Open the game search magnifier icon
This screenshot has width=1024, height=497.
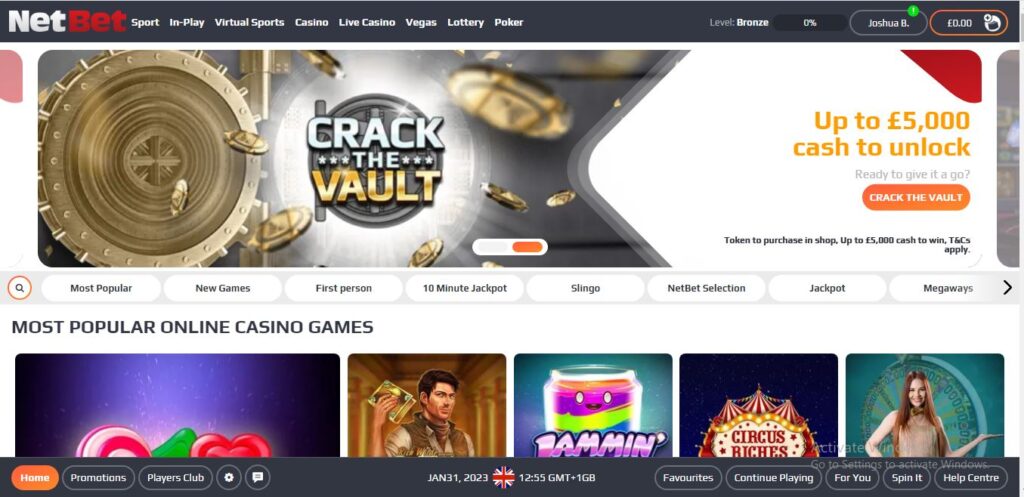(20, 287)
